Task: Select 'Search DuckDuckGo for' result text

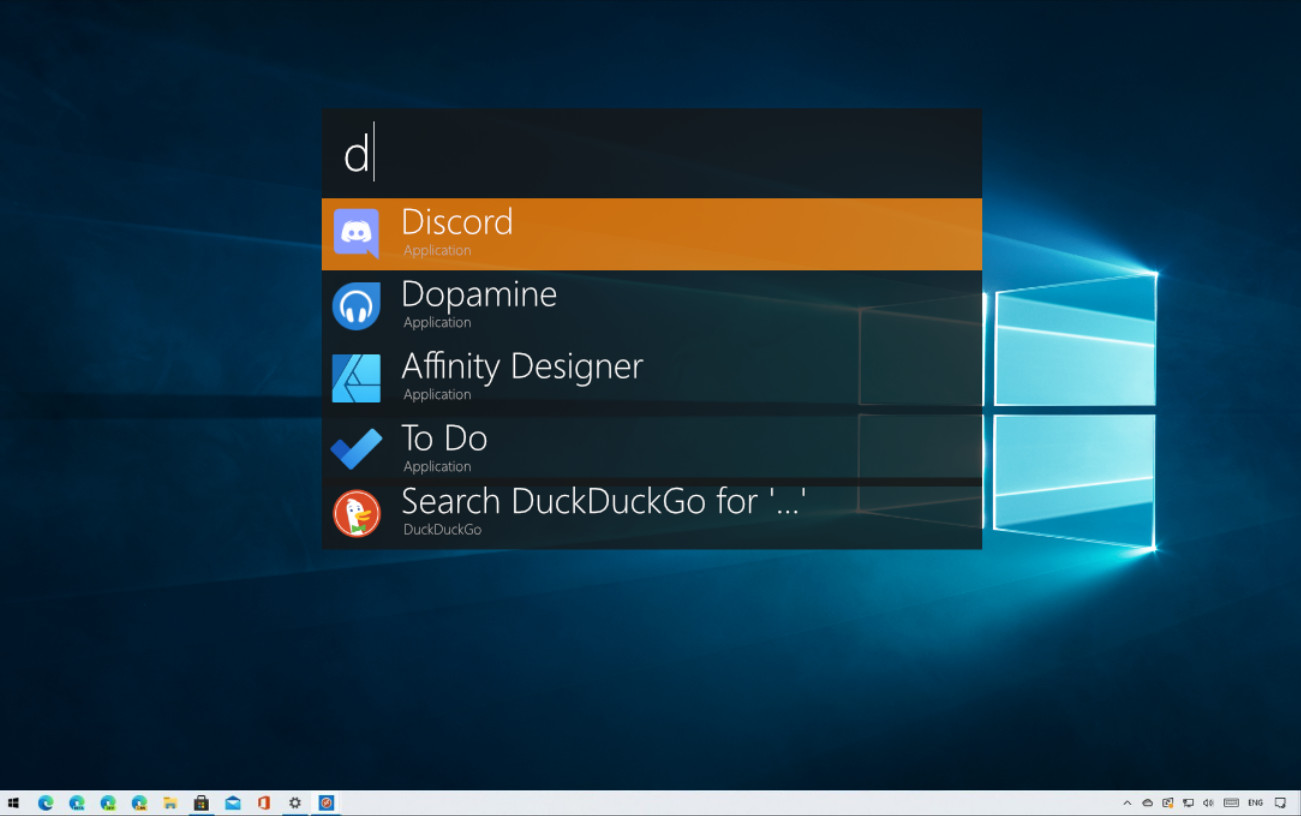Action: (604, 501)
